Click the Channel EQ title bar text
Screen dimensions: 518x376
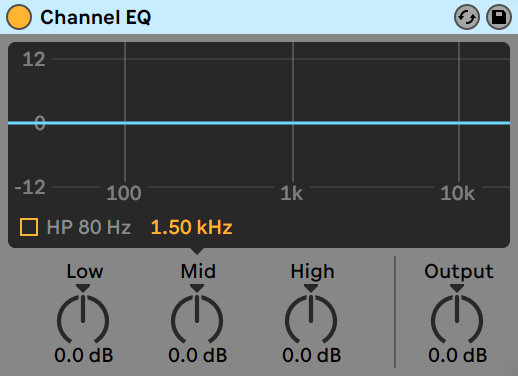tap(96, 17)
